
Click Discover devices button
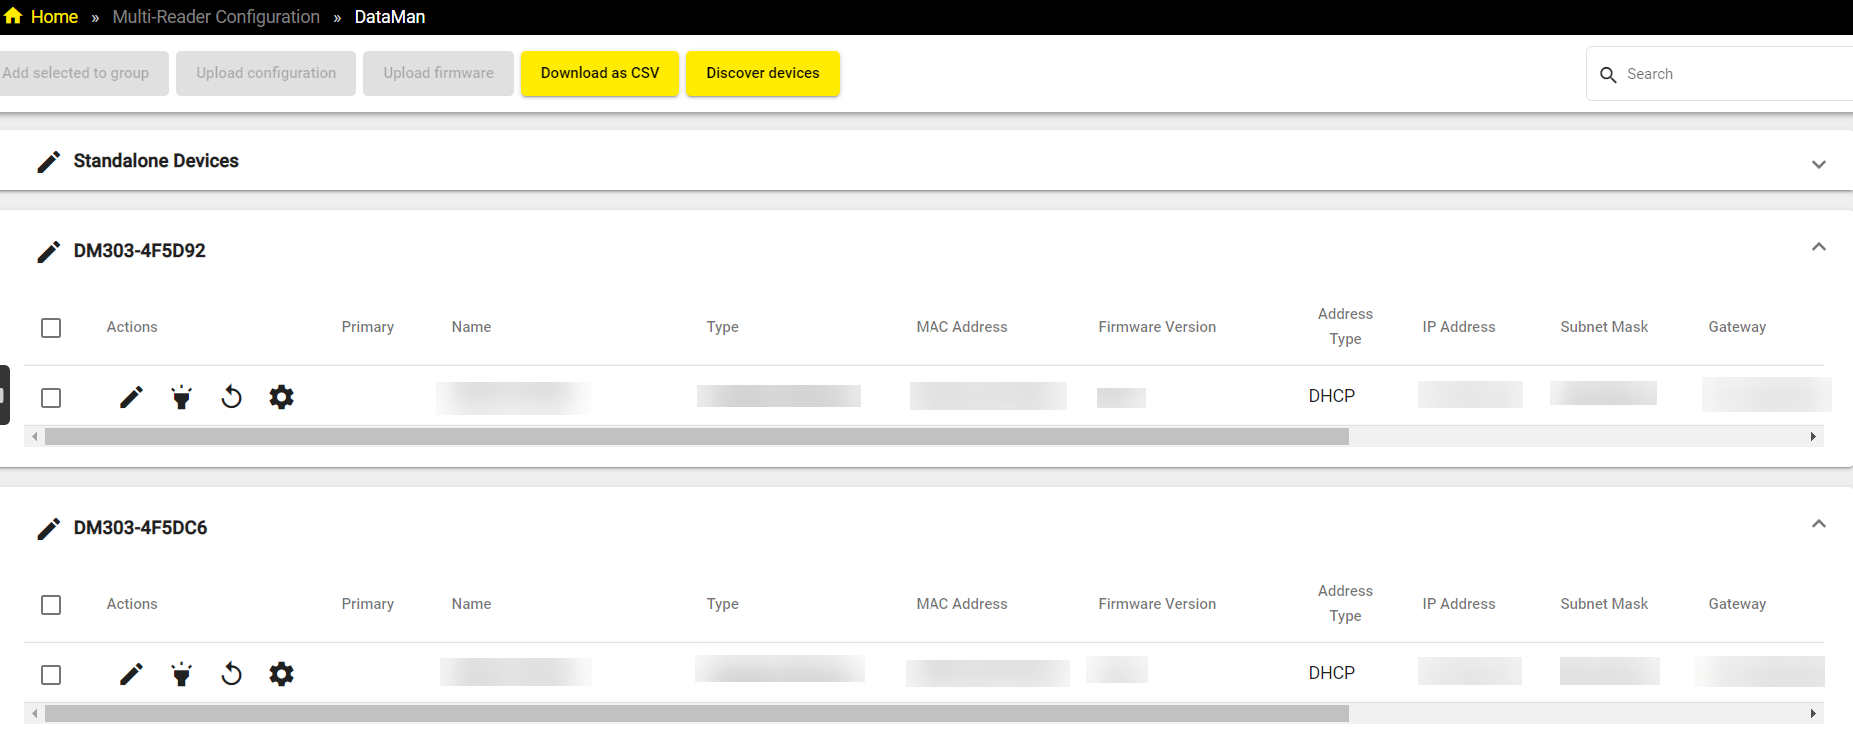(762, 73)
